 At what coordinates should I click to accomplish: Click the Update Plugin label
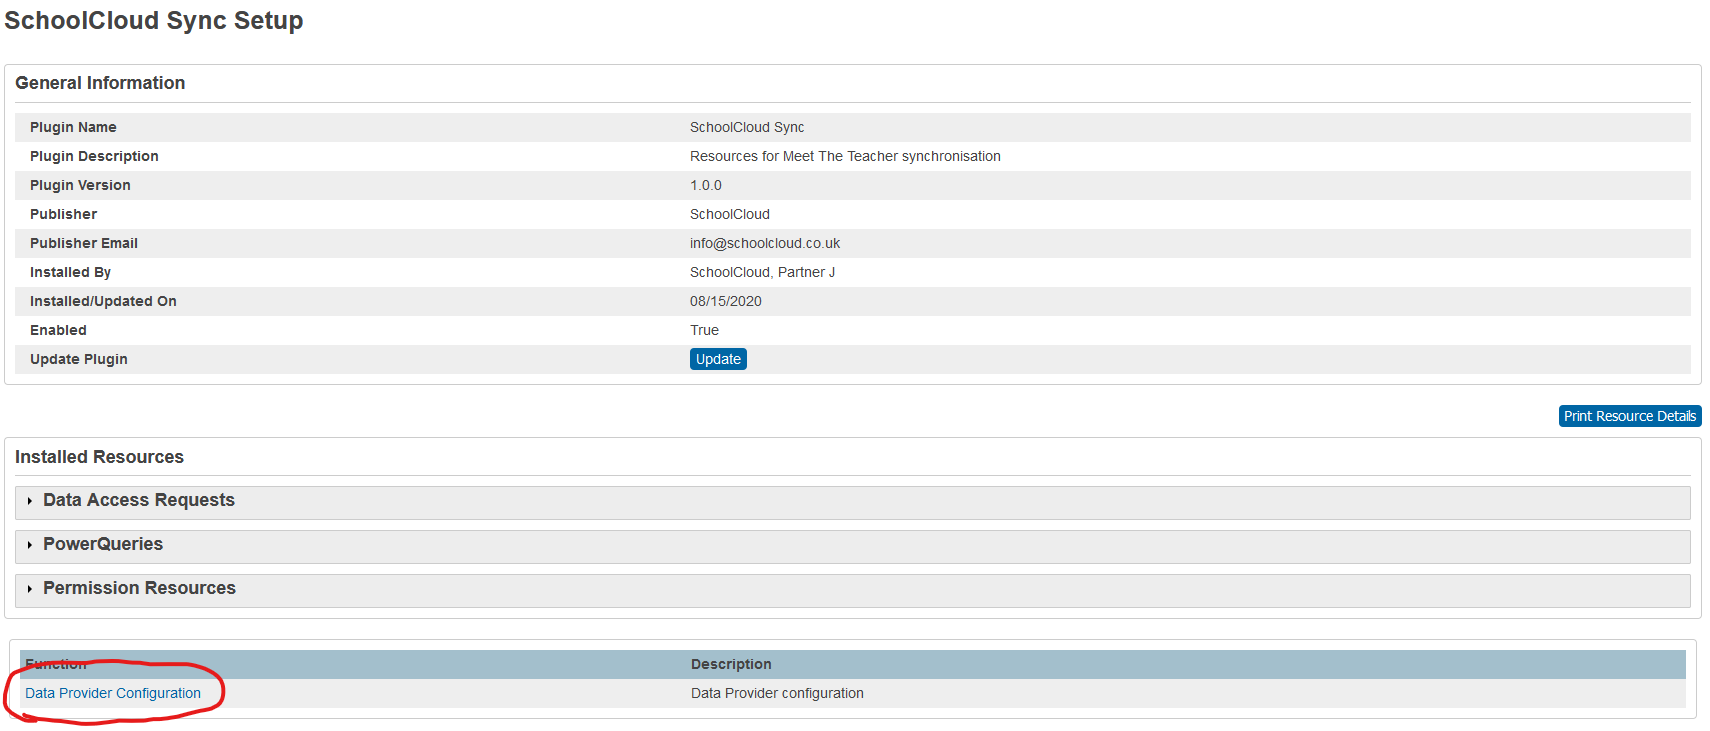pyautogui.click(x=79, y=359)
